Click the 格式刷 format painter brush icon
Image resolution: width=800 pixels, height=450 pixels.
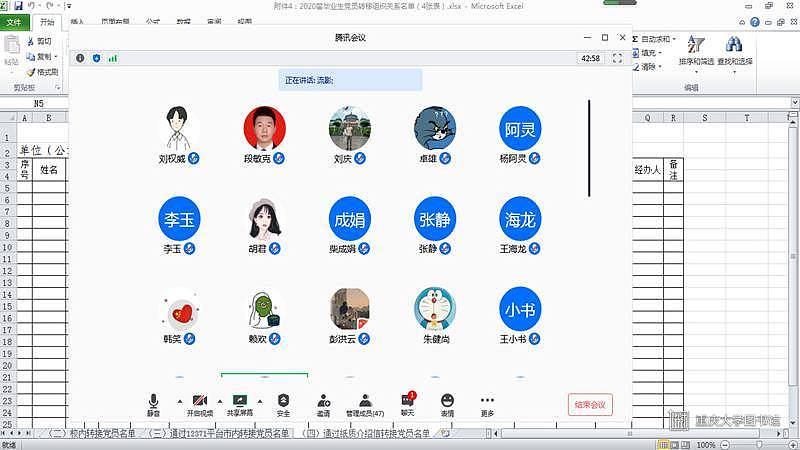click(x=31, y=72)
